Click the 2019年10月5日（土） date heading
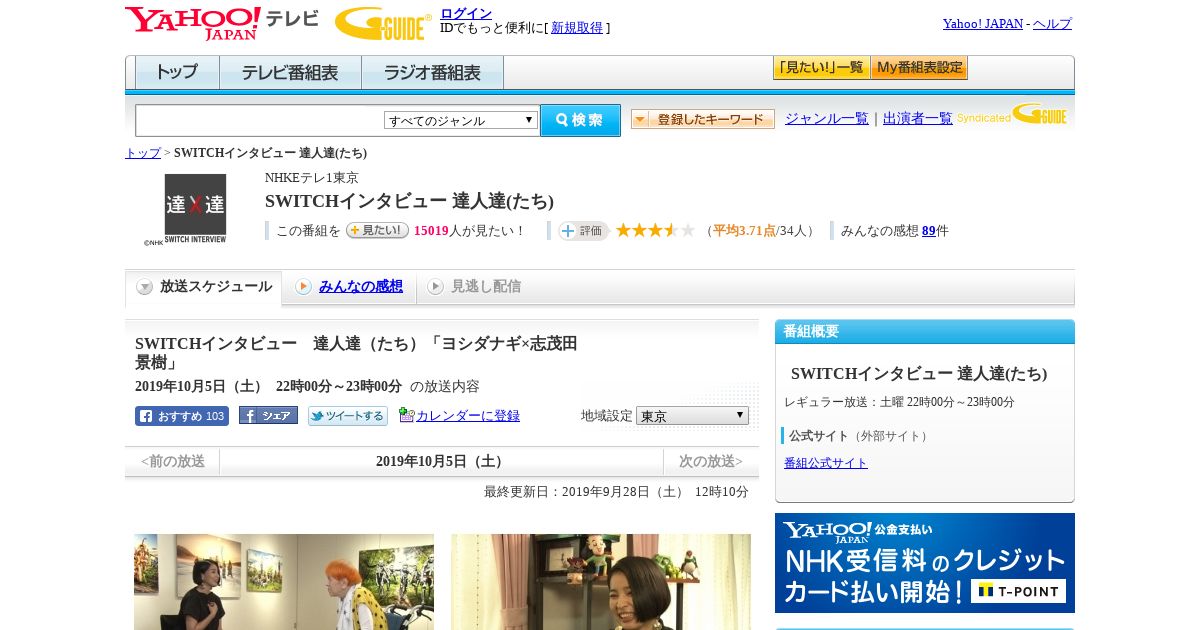This screenshot has height=630, width=1200. point(441,461)
